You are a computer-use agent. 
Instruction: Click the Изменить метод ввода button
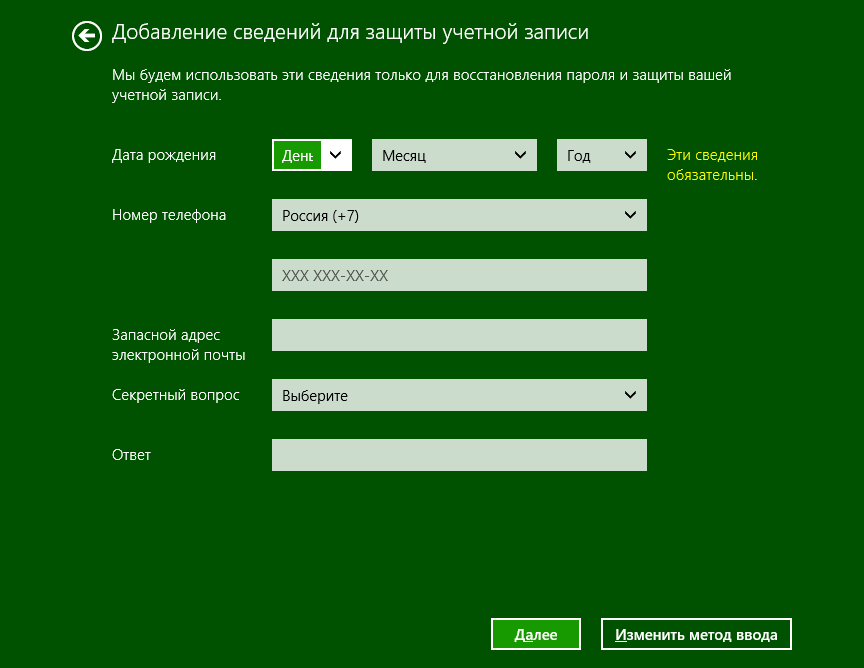tap(696, 634)
